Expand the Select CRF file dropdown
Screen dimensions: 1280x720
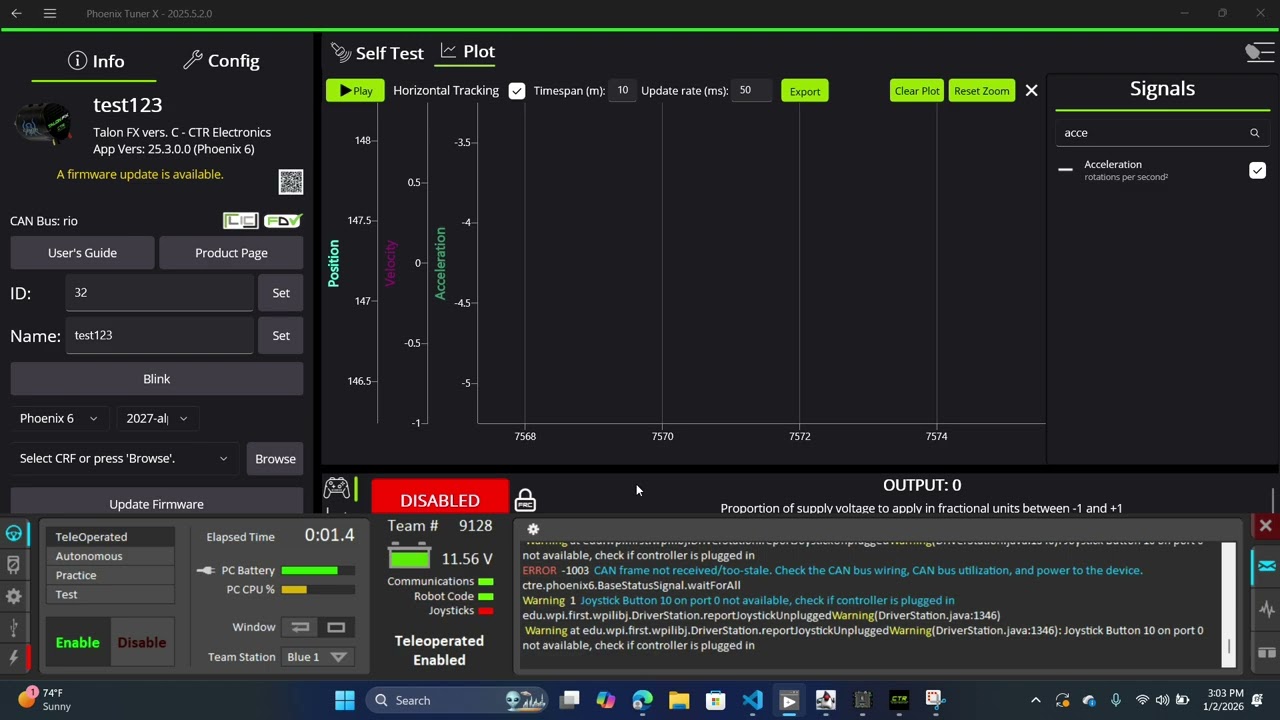tap(124, 459)
